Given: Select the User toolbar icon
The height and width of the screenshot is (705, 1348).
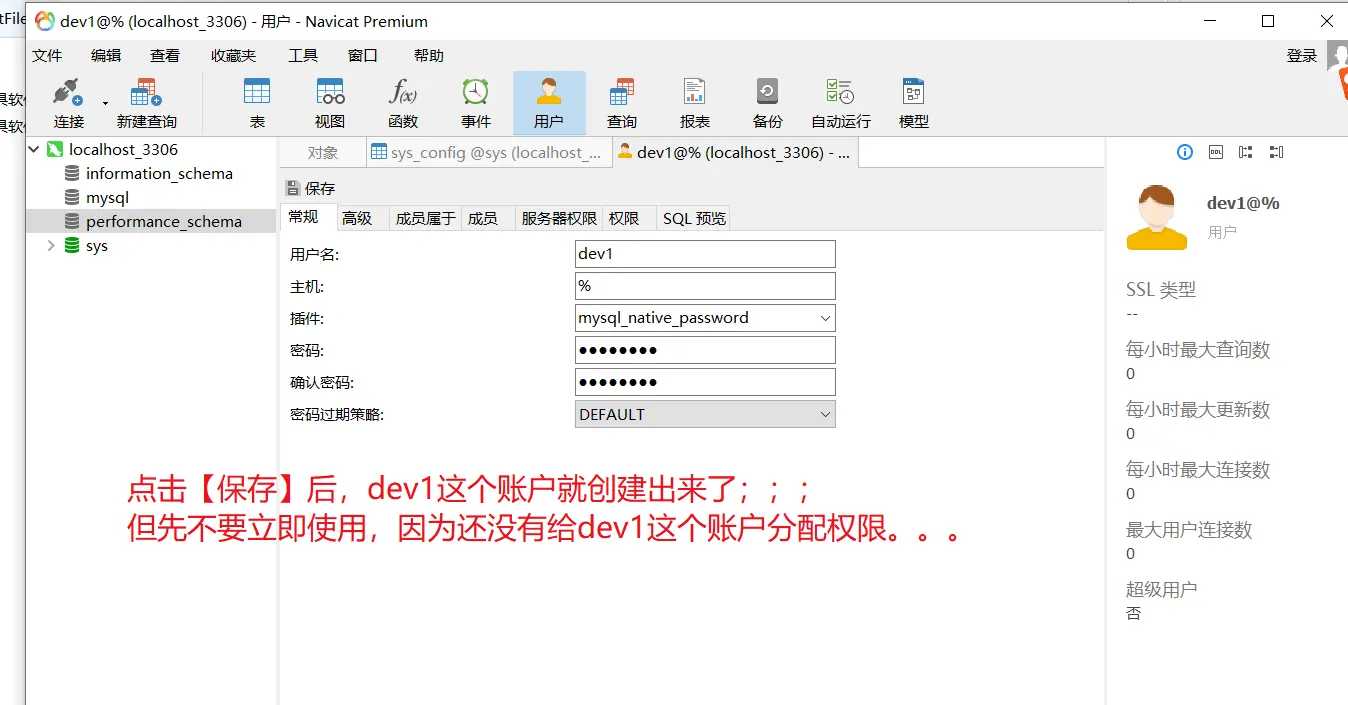Looking at the screenshot, I should tap(549, 103).
